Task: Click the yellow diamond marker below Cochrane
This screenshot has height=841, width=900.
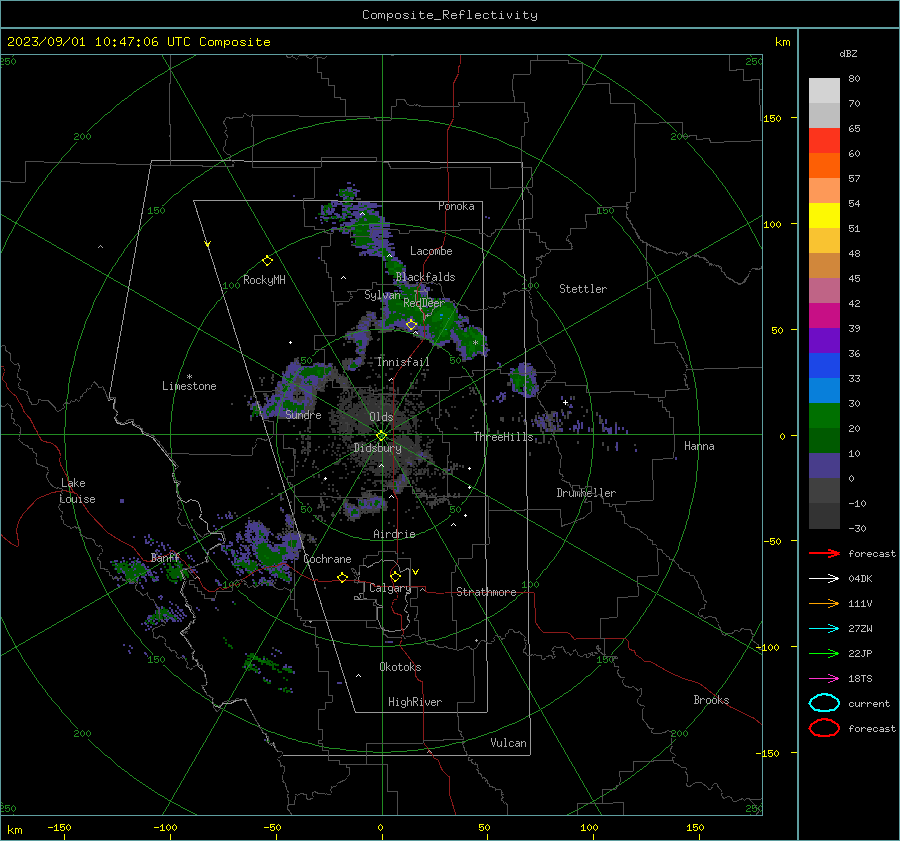Action: [x=342, y=577]
